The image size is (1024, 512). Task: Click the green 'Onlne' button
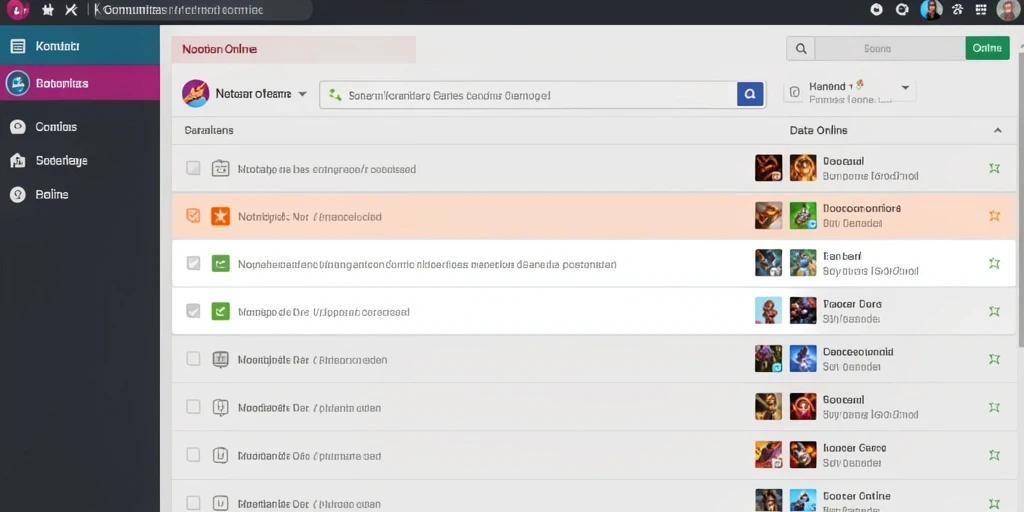(x=987, y=48)
